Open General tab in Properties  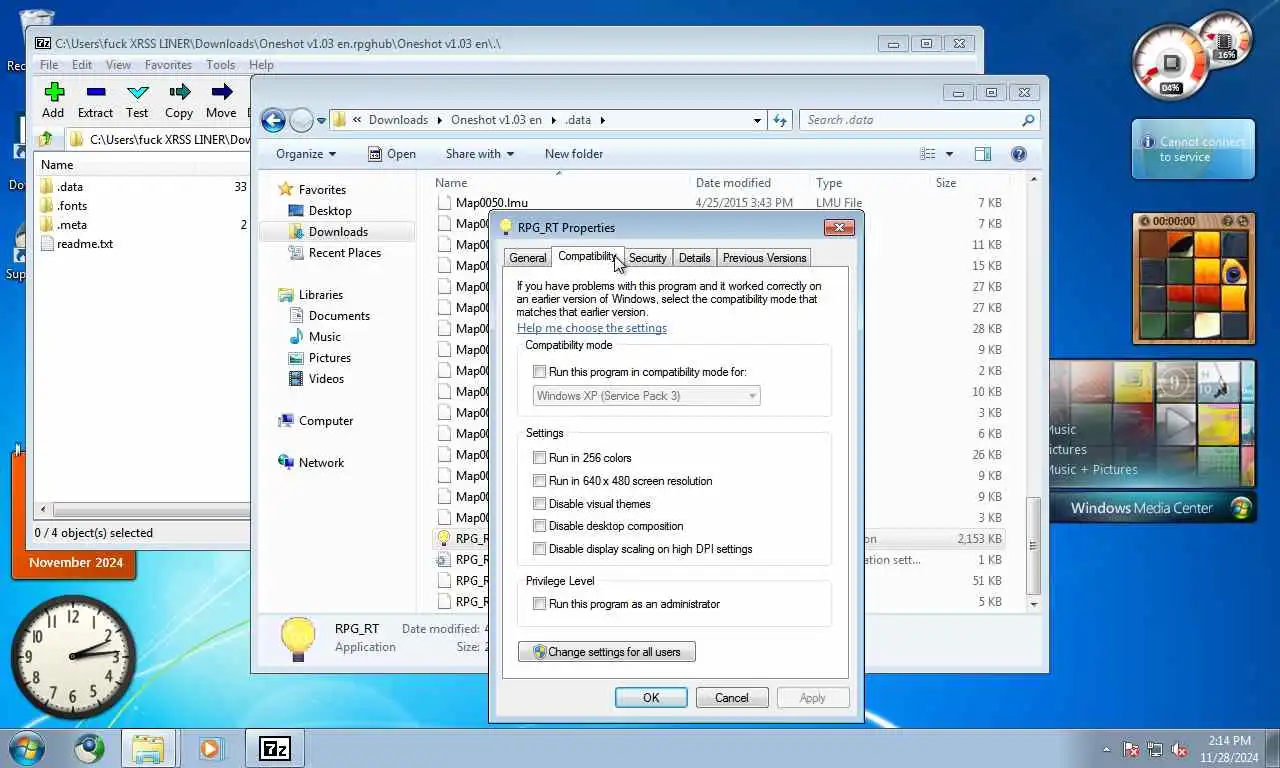[x=527, y=258]
